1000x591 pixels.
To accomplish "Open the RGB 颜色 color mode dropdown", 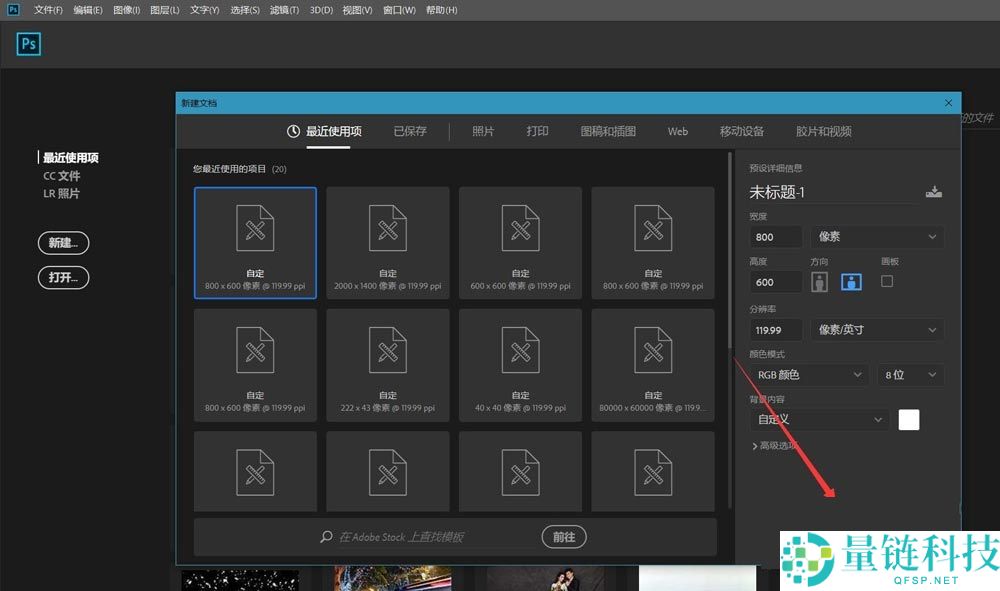I will click(x=806, y=374).
